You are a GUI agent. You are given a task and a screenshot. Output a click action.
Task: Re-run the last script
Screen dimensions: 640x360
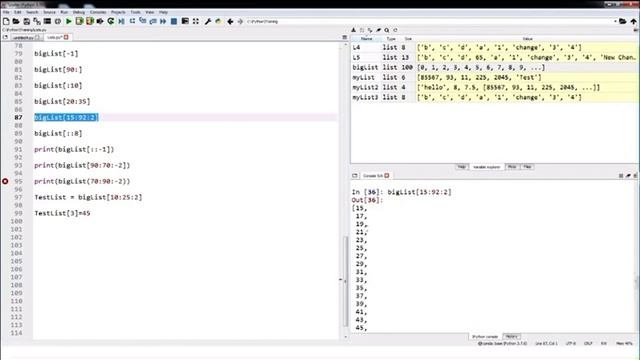tap(111, 21)
